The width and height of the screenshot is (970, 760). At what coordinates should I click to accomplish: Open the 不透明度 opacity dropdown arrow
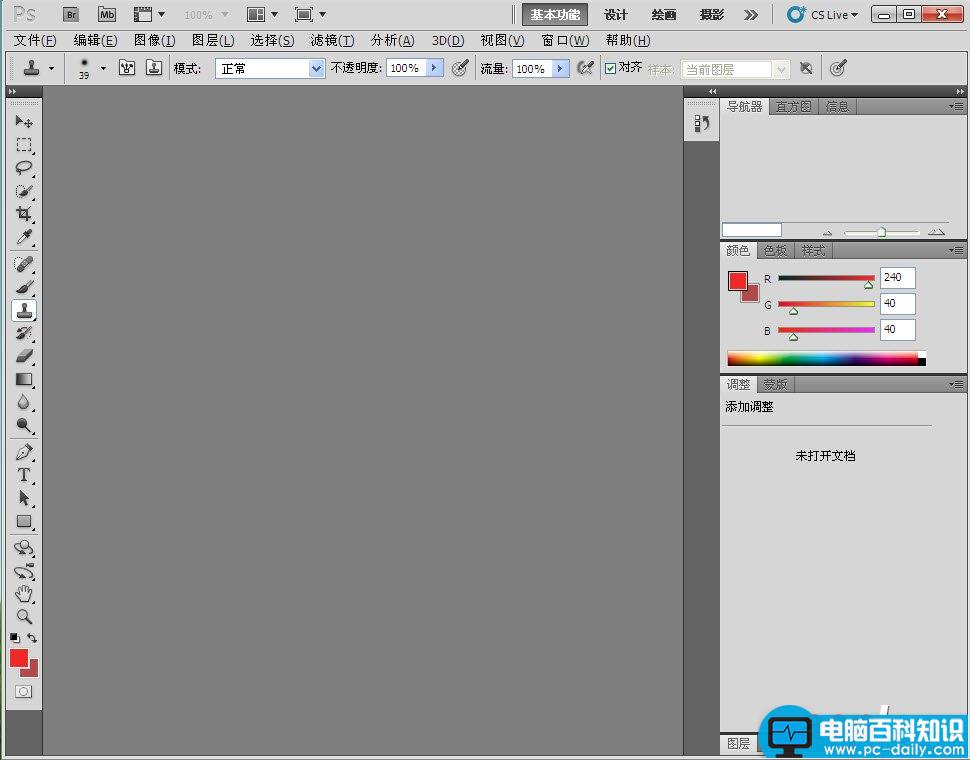(x=433, y=68)
